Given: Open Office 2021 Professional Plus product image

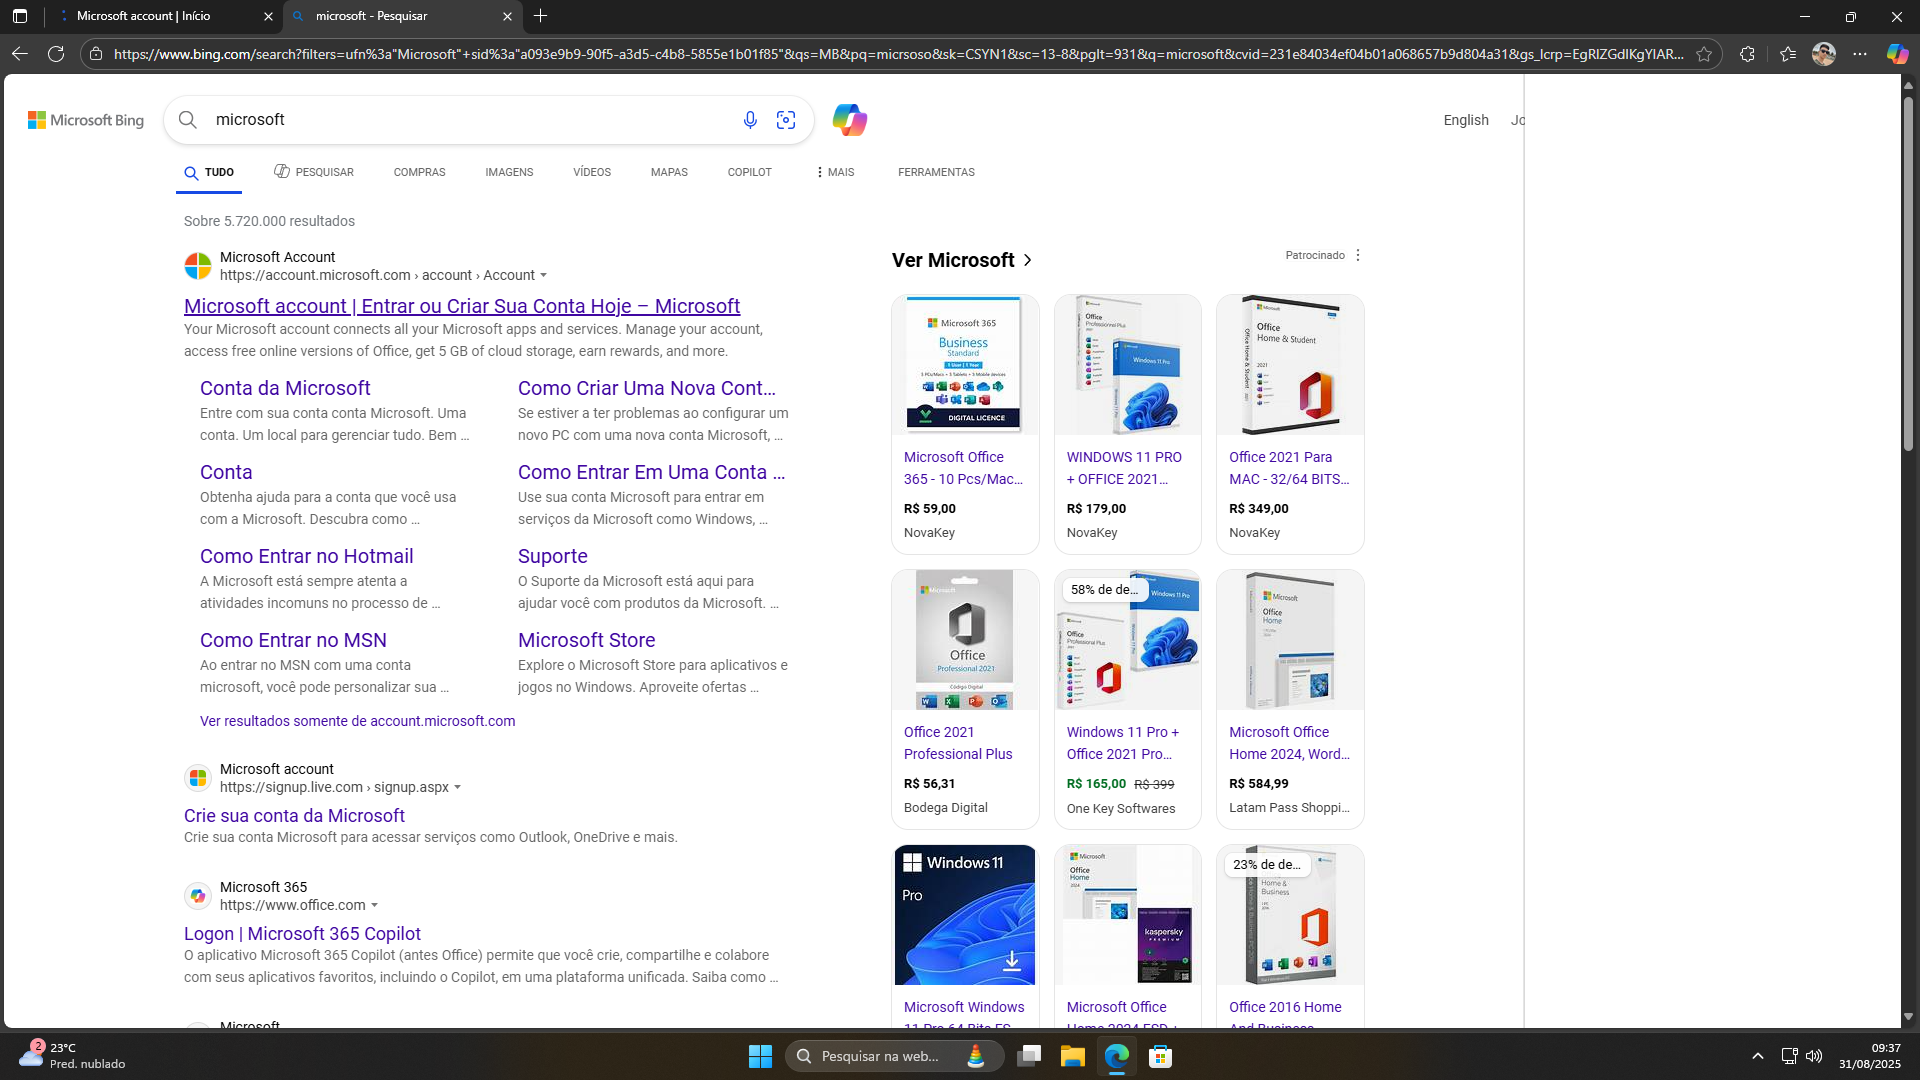Looking at the screenshot, I should coord(965,640).
